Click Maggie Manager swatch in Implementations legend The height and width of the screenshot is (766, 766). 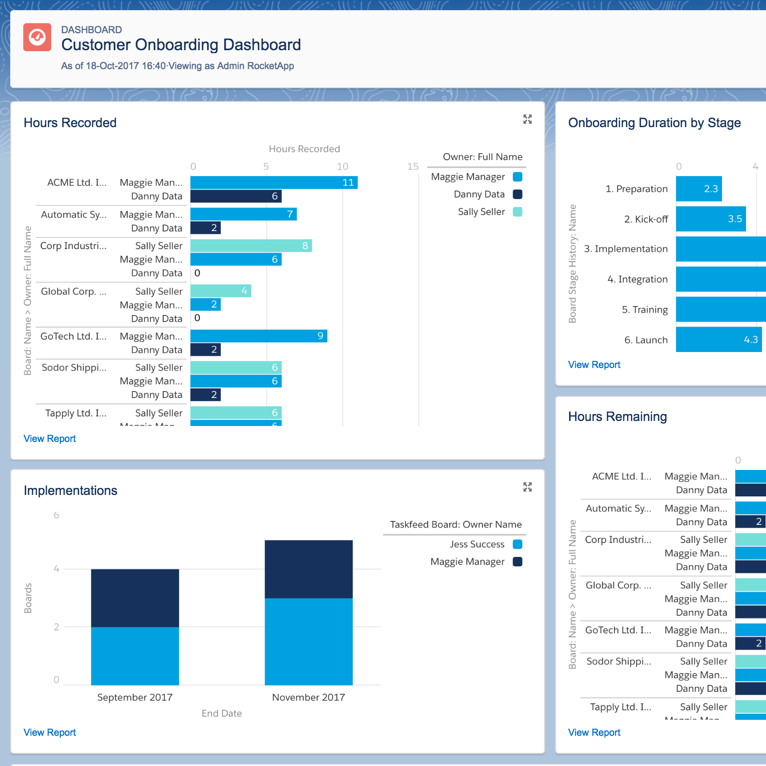pos(517,562)
